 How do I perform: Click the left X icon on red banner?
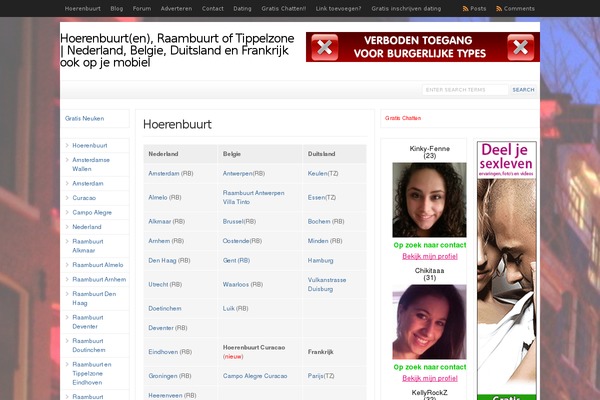pos(324,47)
